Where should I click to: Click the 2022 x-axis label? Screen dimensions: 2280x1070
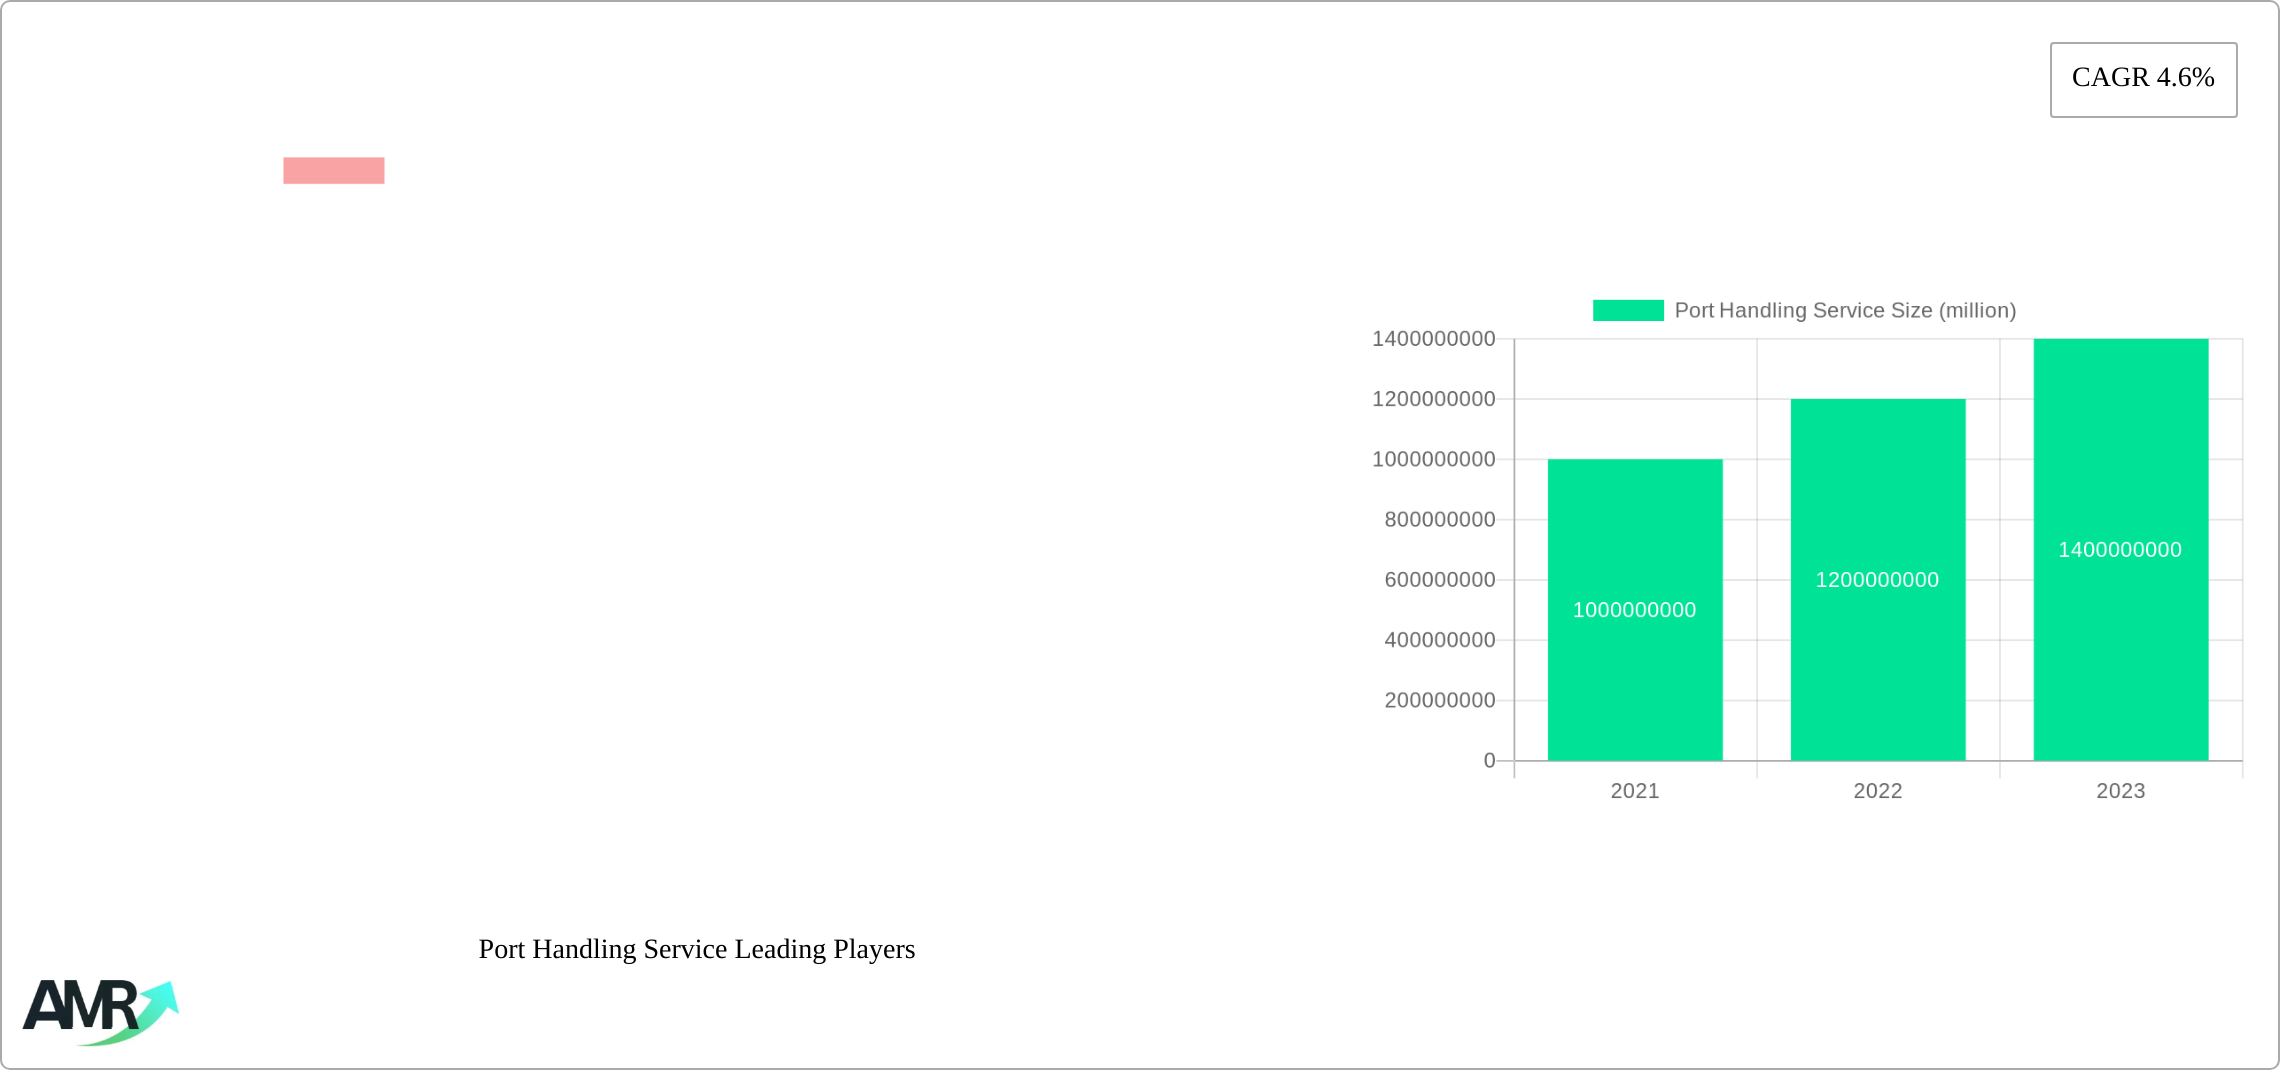[x=1877, y=791]
